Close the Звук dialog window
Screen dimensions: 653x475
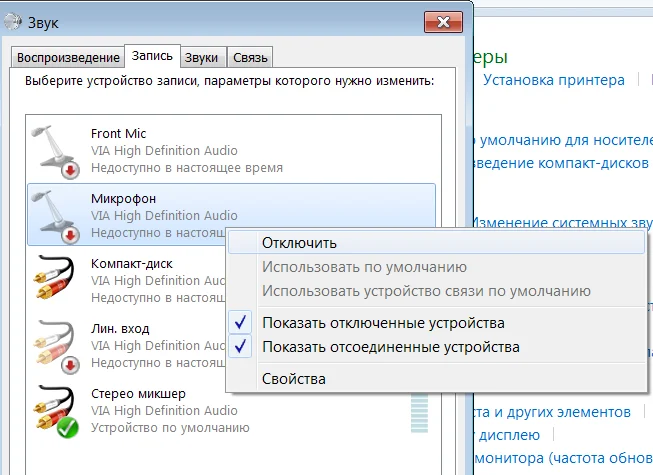click(x=443, y=22)
